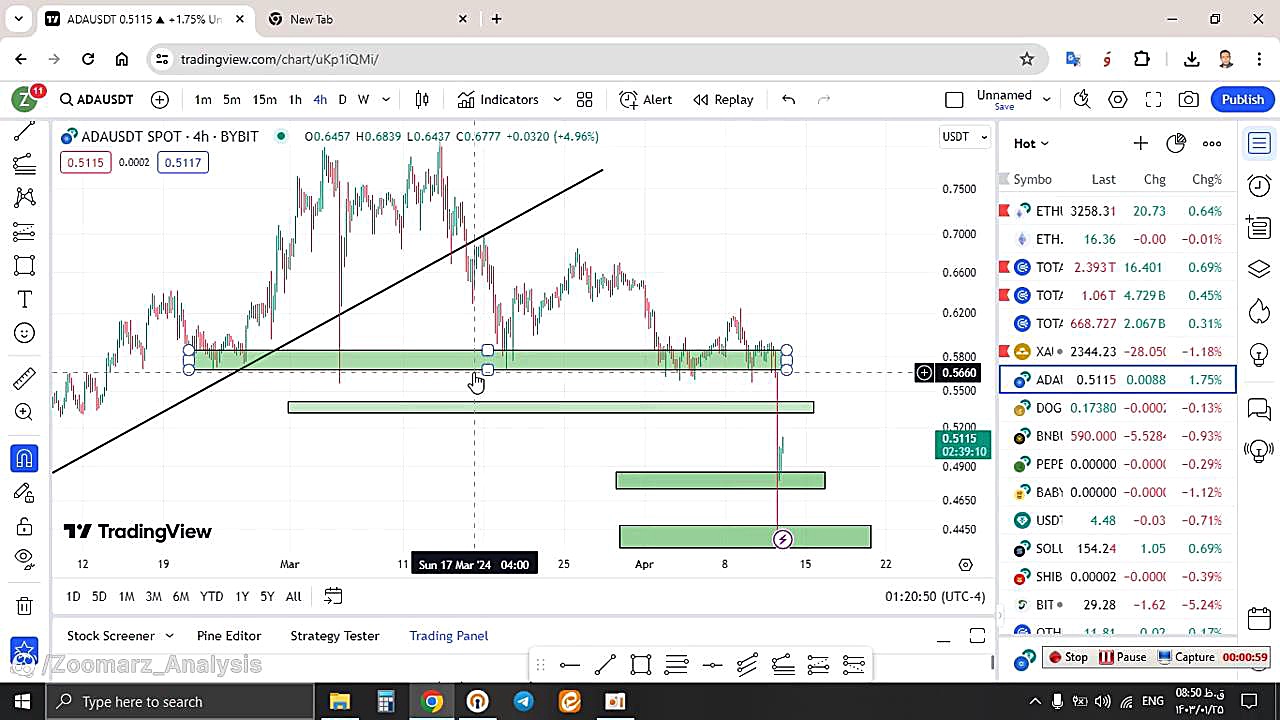Start bar Replay mode

pos(723,99)
